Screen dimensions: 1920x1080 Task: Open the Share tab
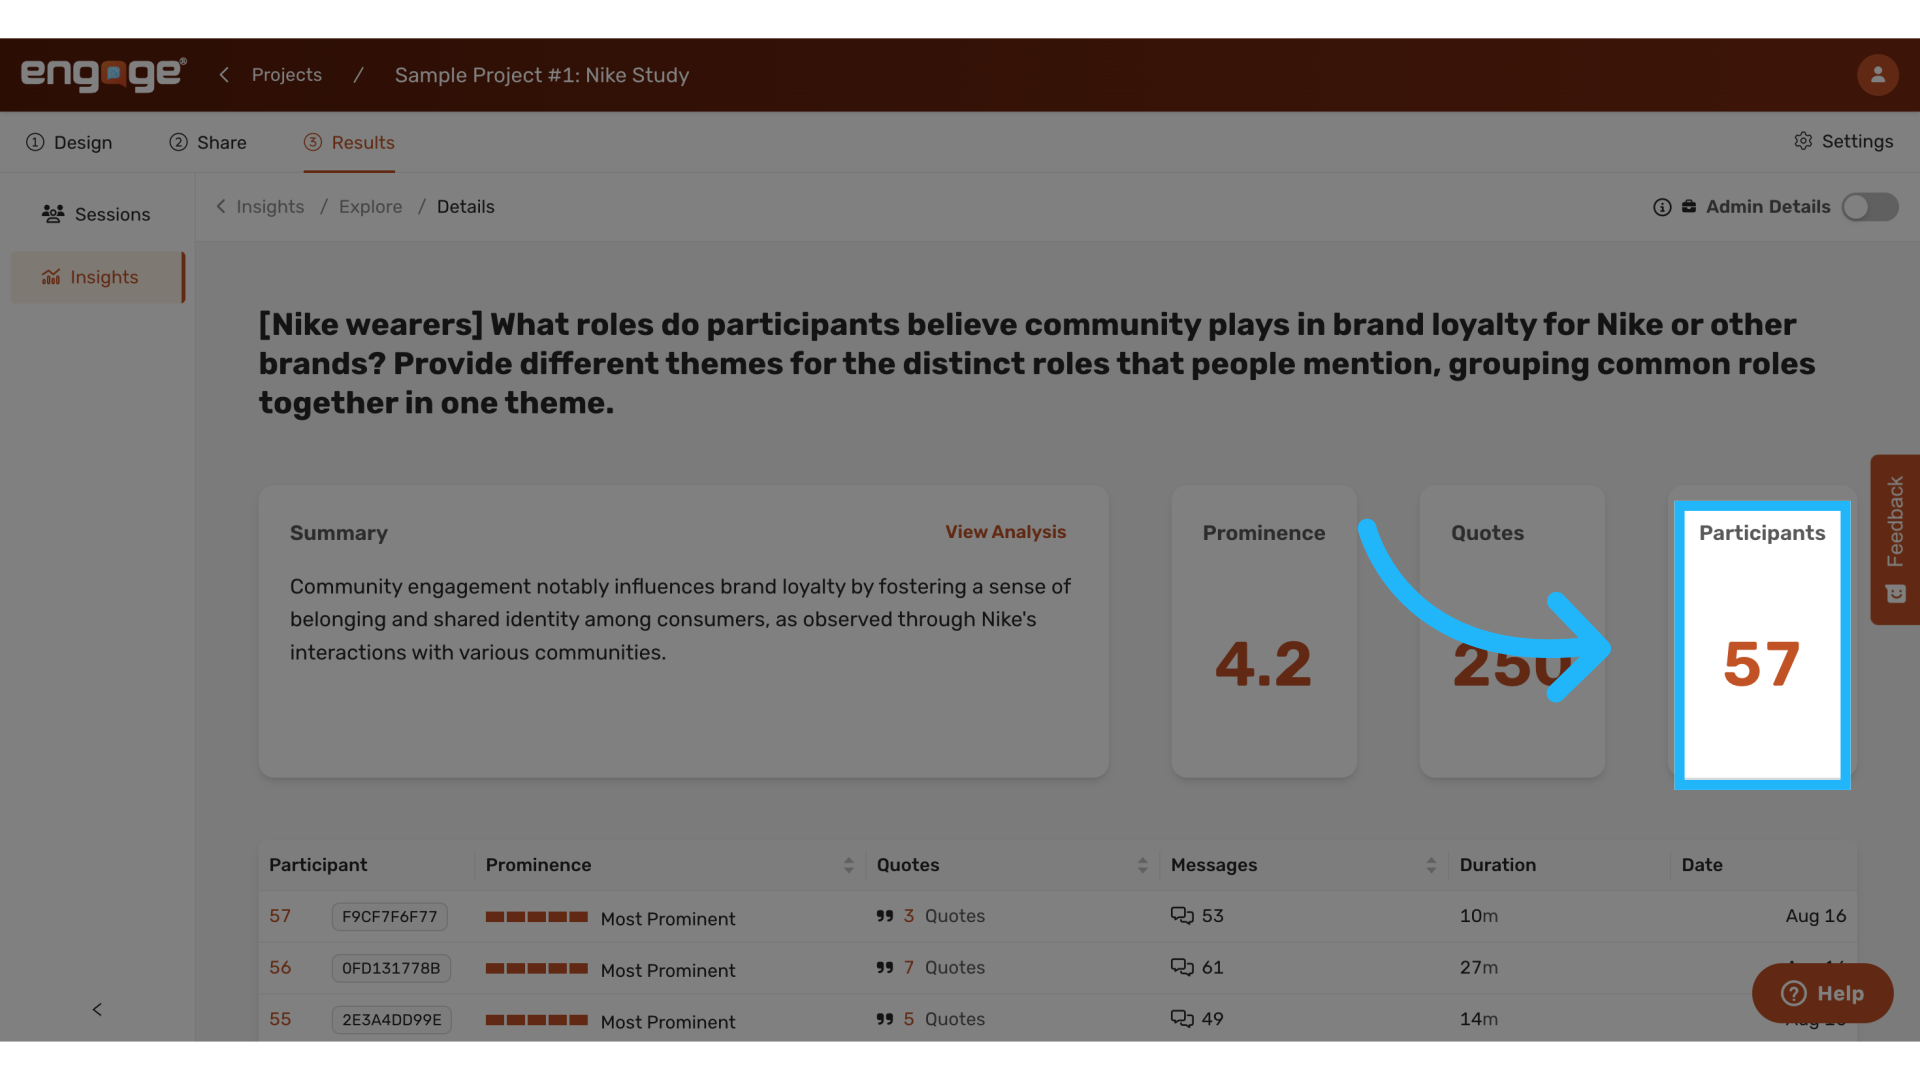pos(208,143)
